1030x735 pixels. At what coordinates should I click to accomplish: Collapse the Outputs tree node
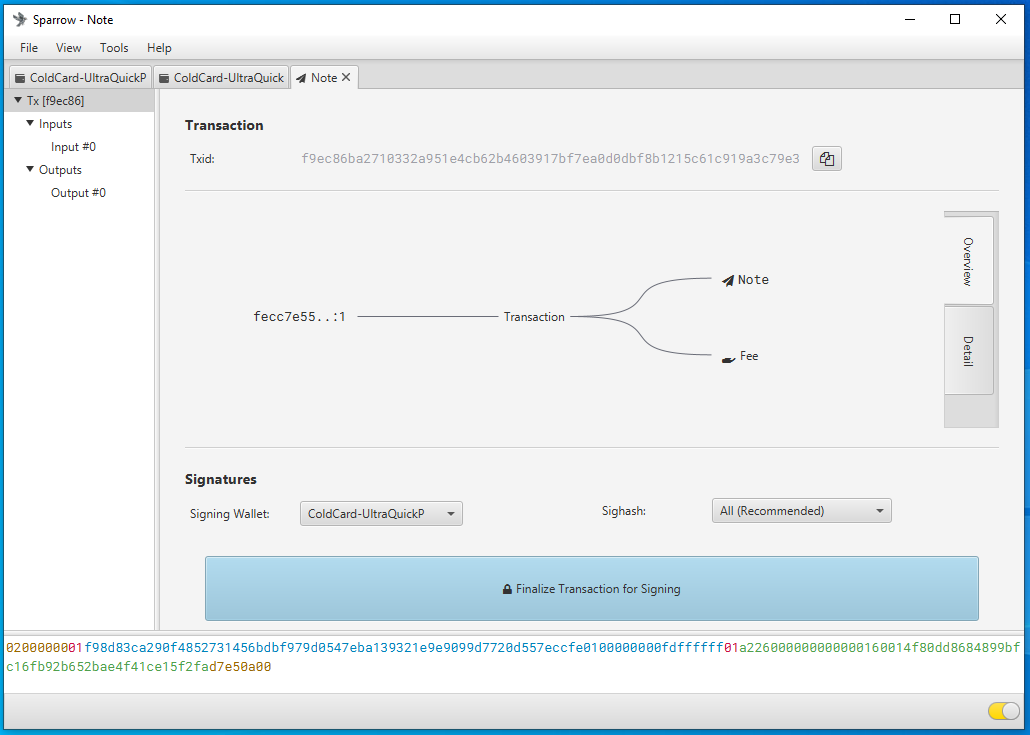tap(30, 169)
